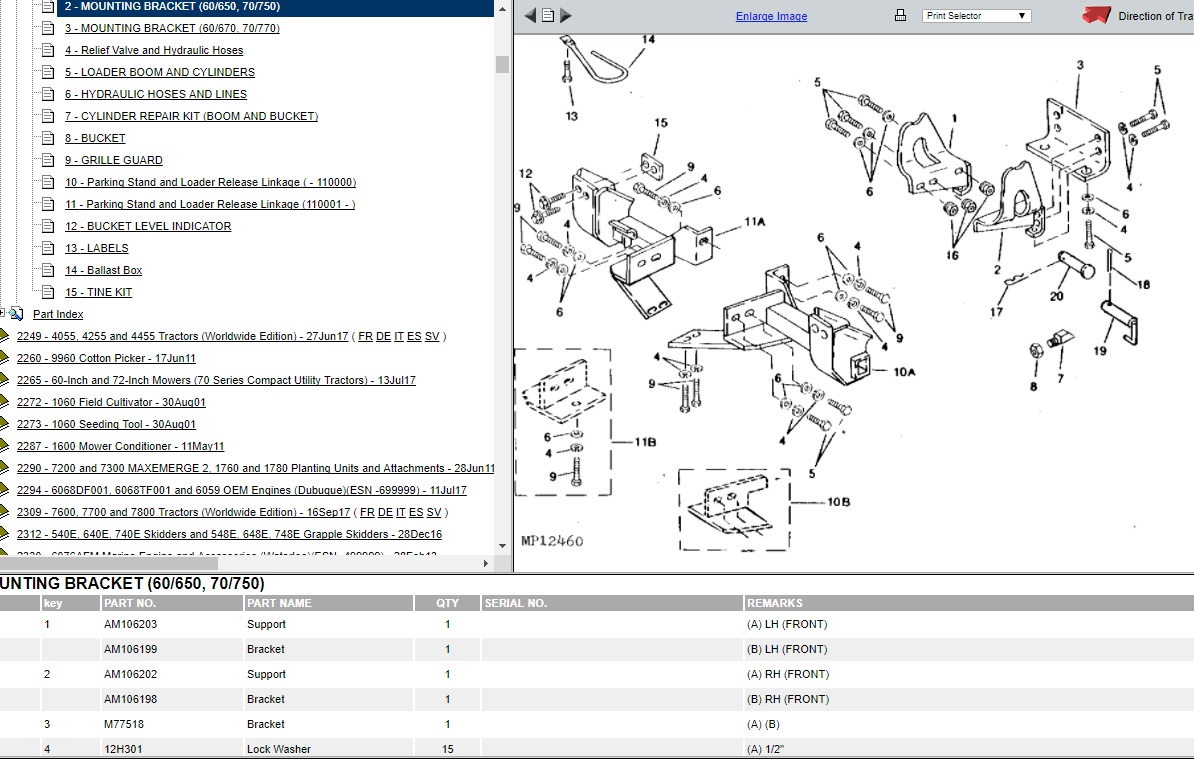
Task: Open the 1060 Field Cultivator catalog
Action: point(111,402)
